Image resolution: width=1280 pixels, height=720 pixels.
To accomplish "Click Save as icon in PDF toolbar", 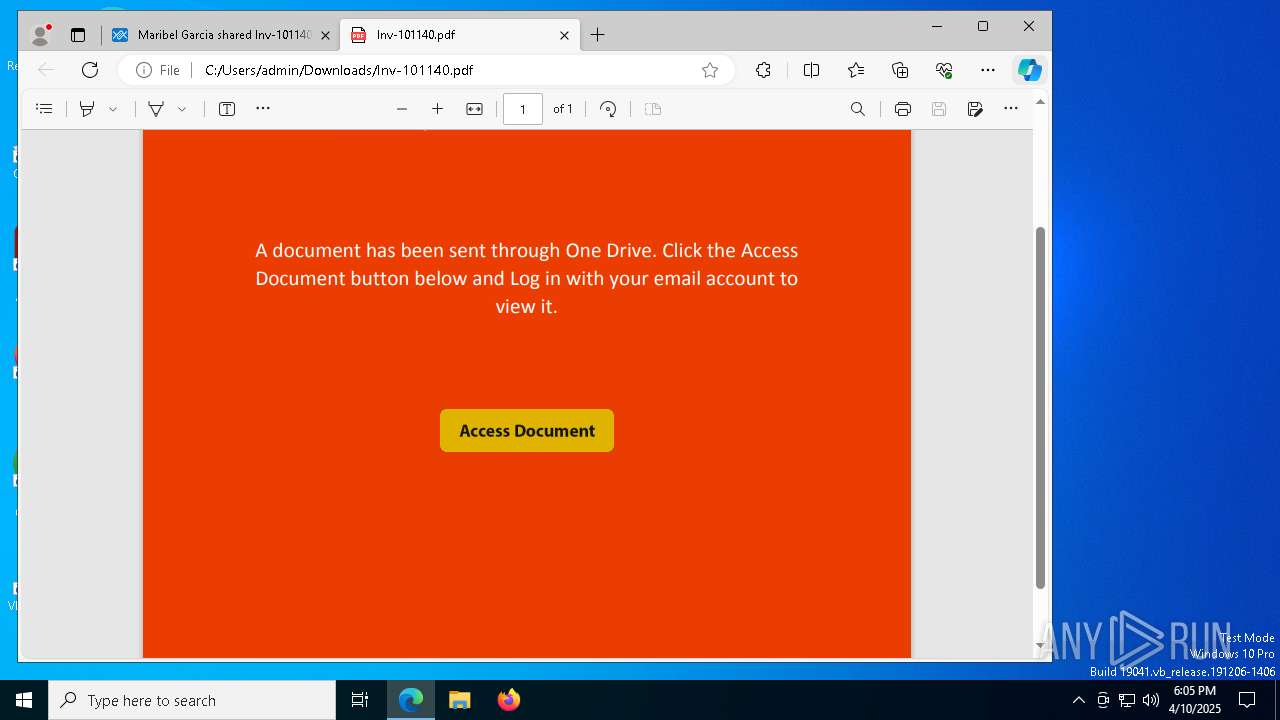I will click(x=975, y=109).
